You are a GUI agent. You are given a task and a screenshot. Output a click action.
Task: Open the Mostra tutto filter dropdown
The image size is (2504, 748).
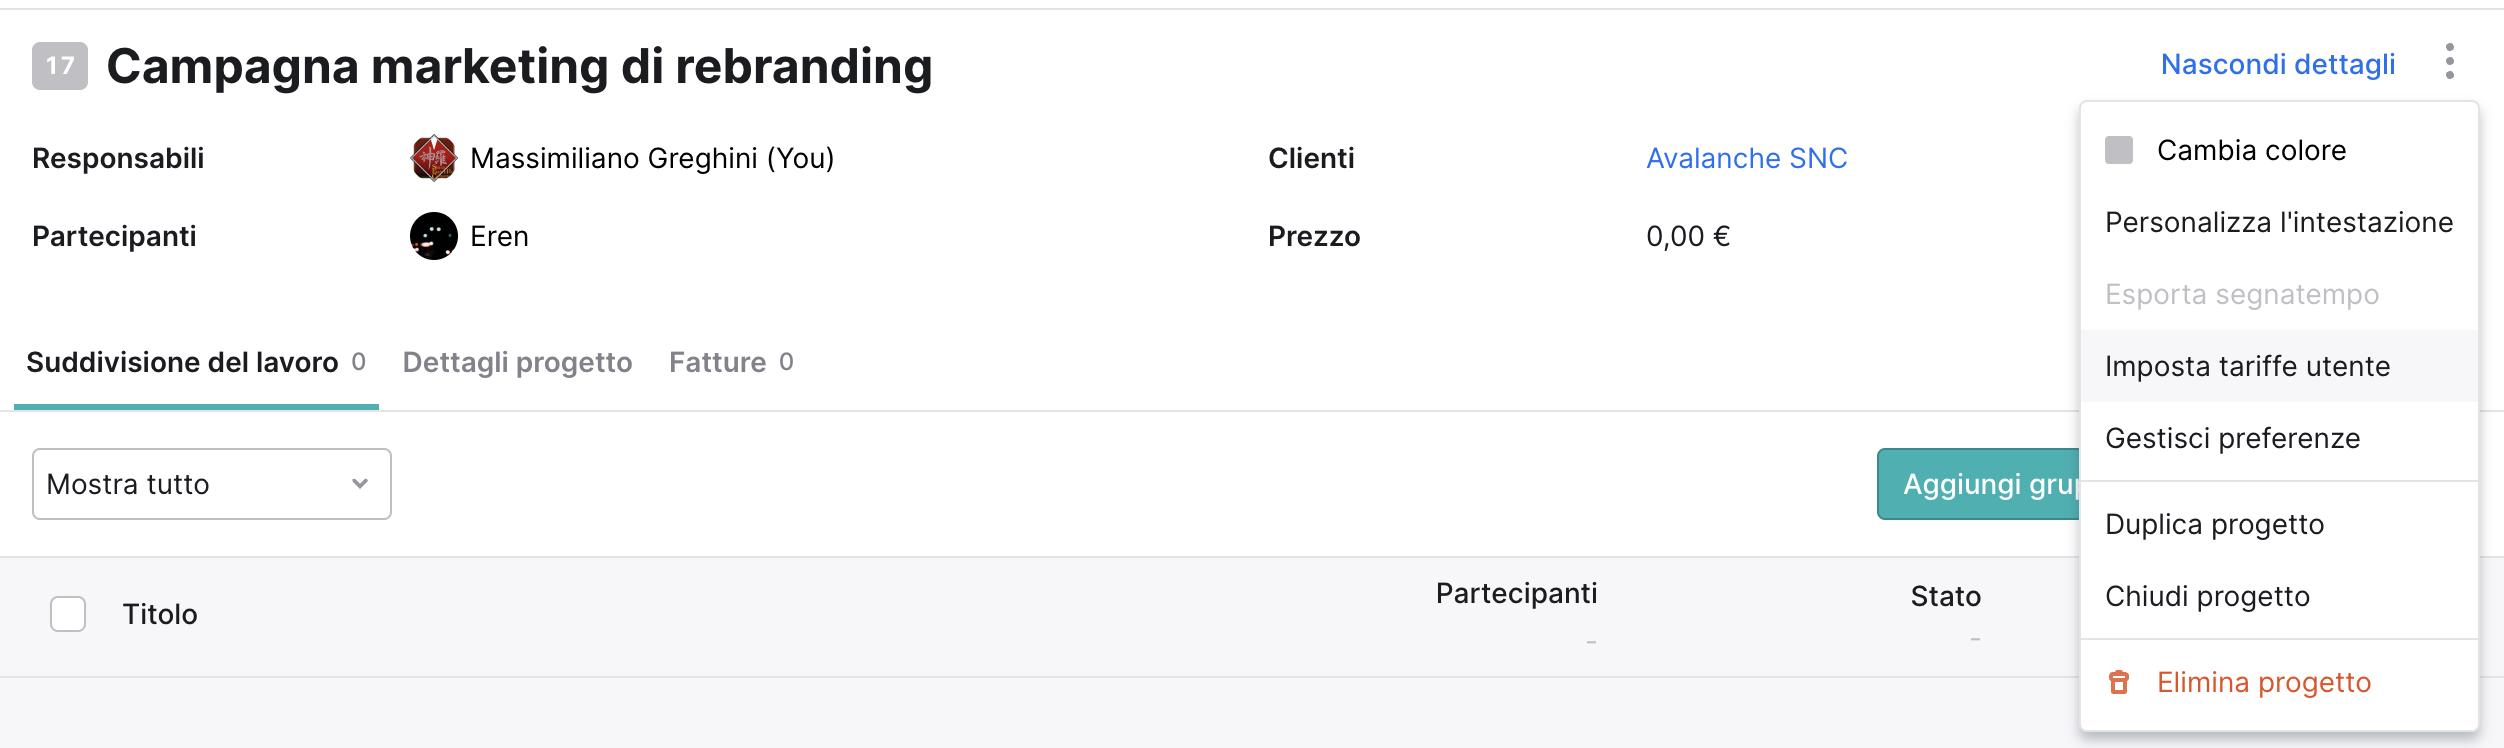point(211,484)
